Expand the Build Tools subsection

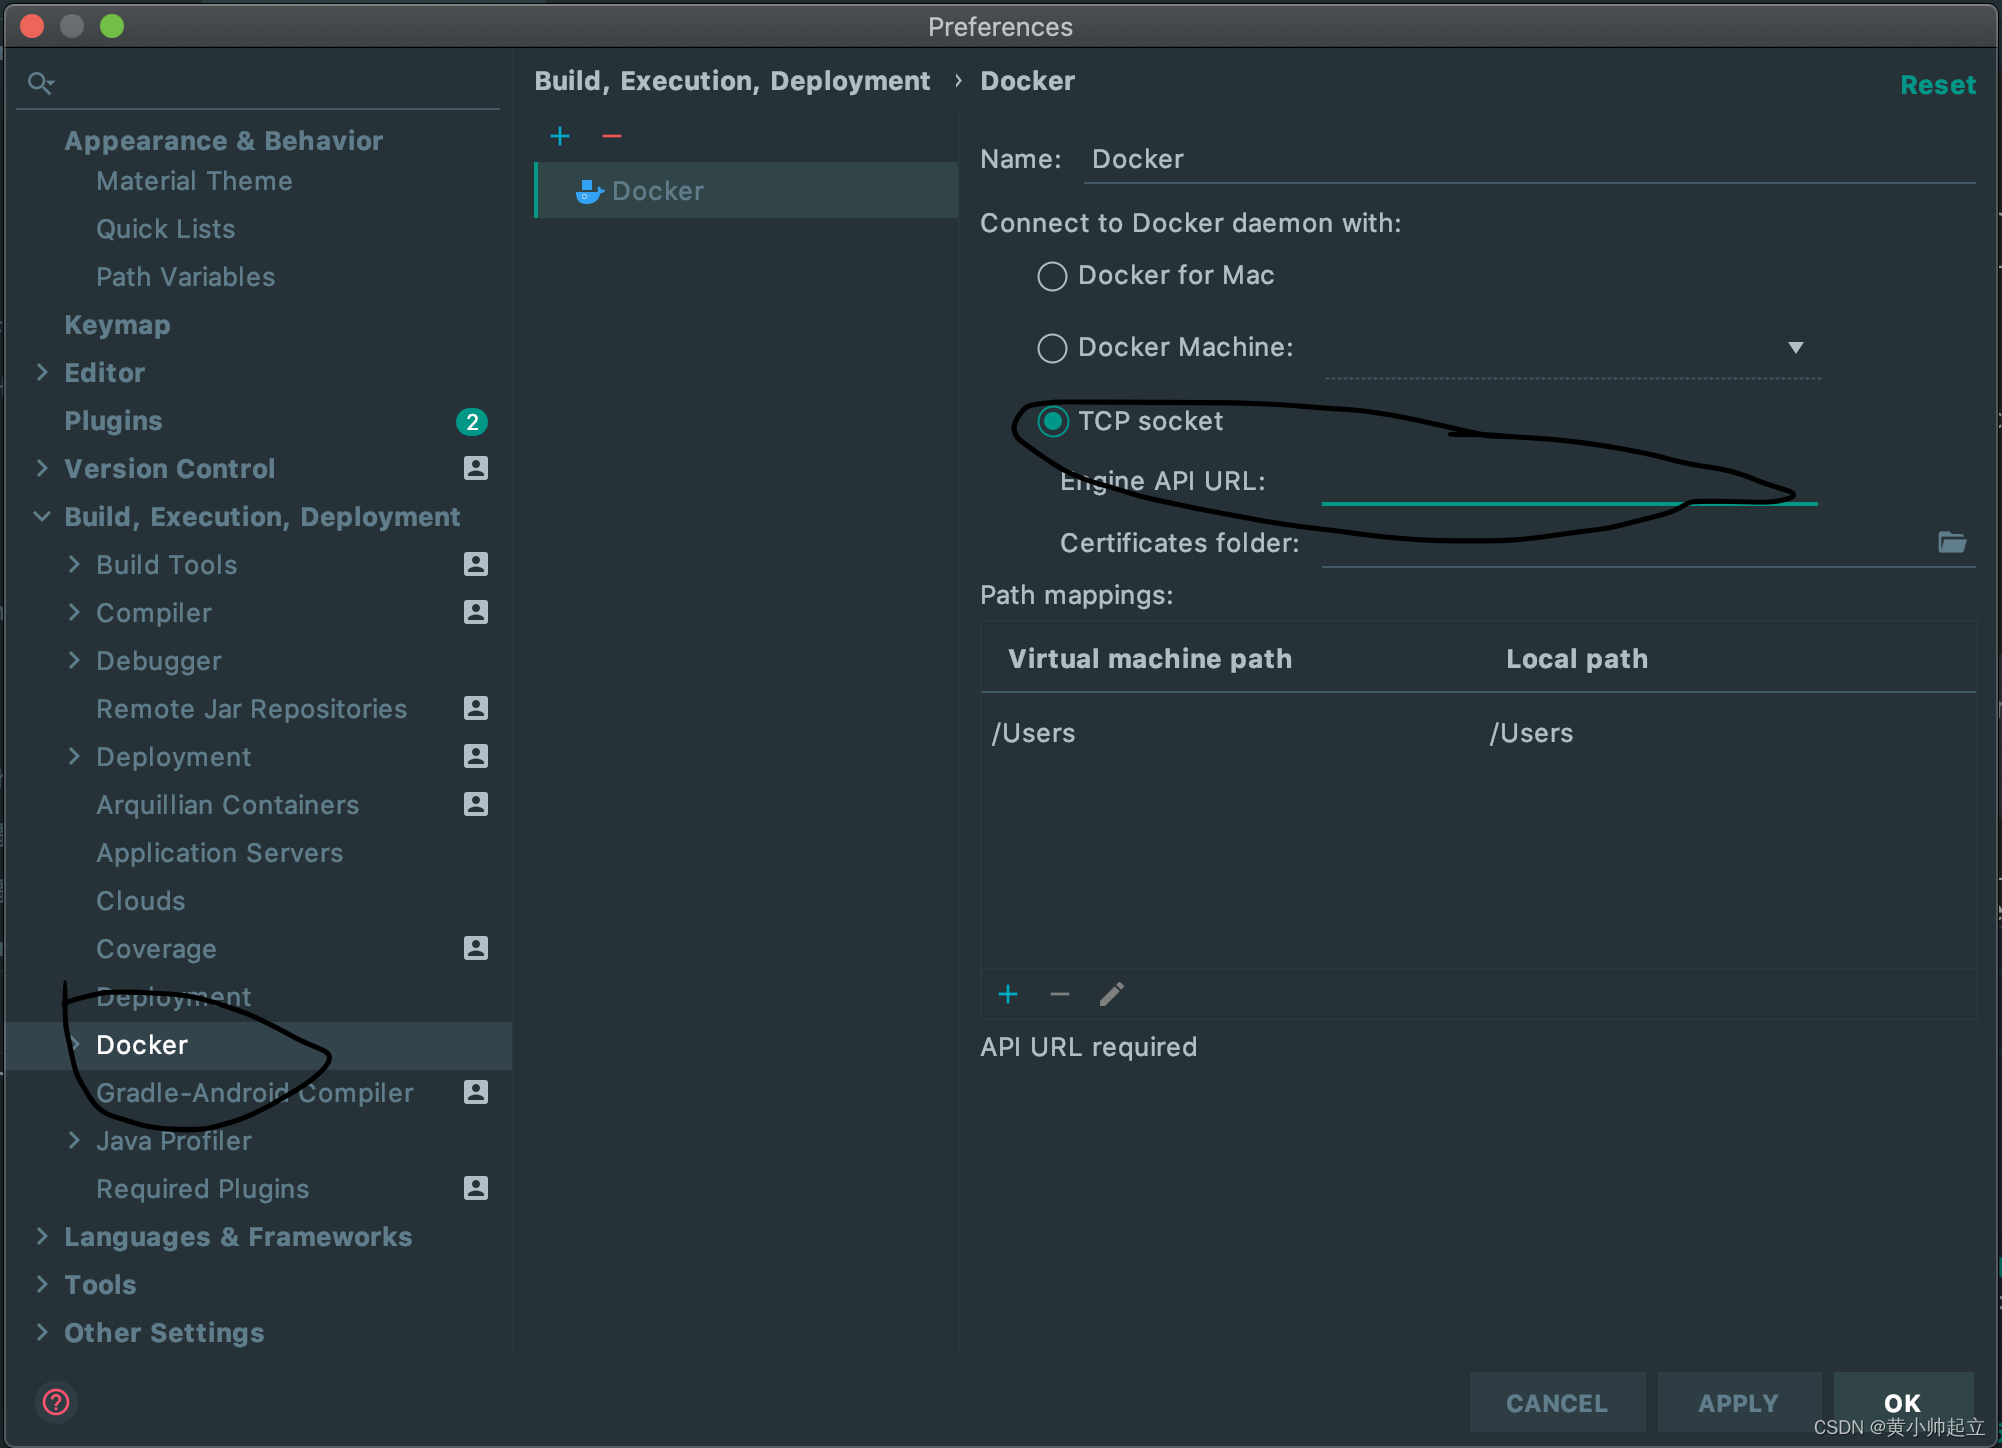coord(74,564)
